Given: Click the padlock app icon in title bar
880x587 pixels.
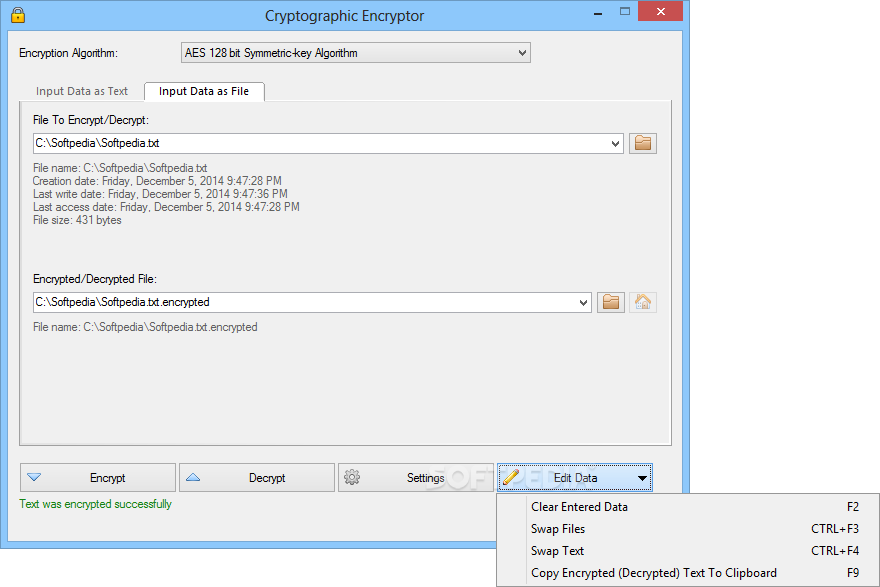Looking at the screenshot, I should point(18,15).
